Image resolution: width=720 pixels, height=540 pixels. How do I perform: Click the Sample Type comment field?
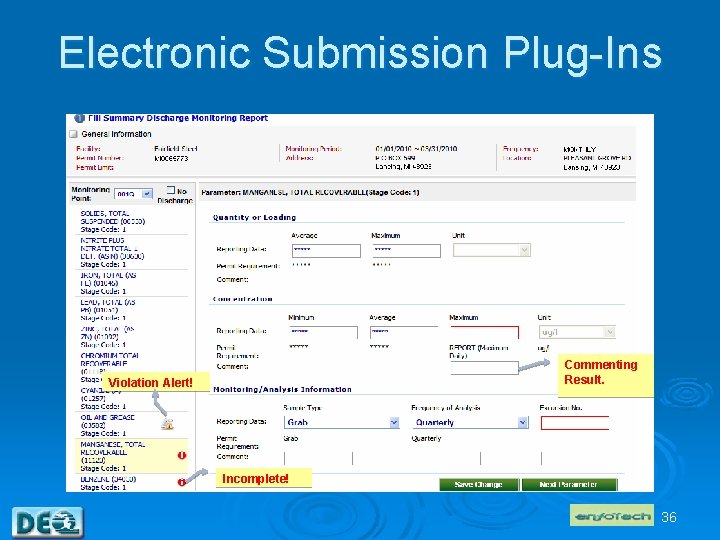point(319,458)
